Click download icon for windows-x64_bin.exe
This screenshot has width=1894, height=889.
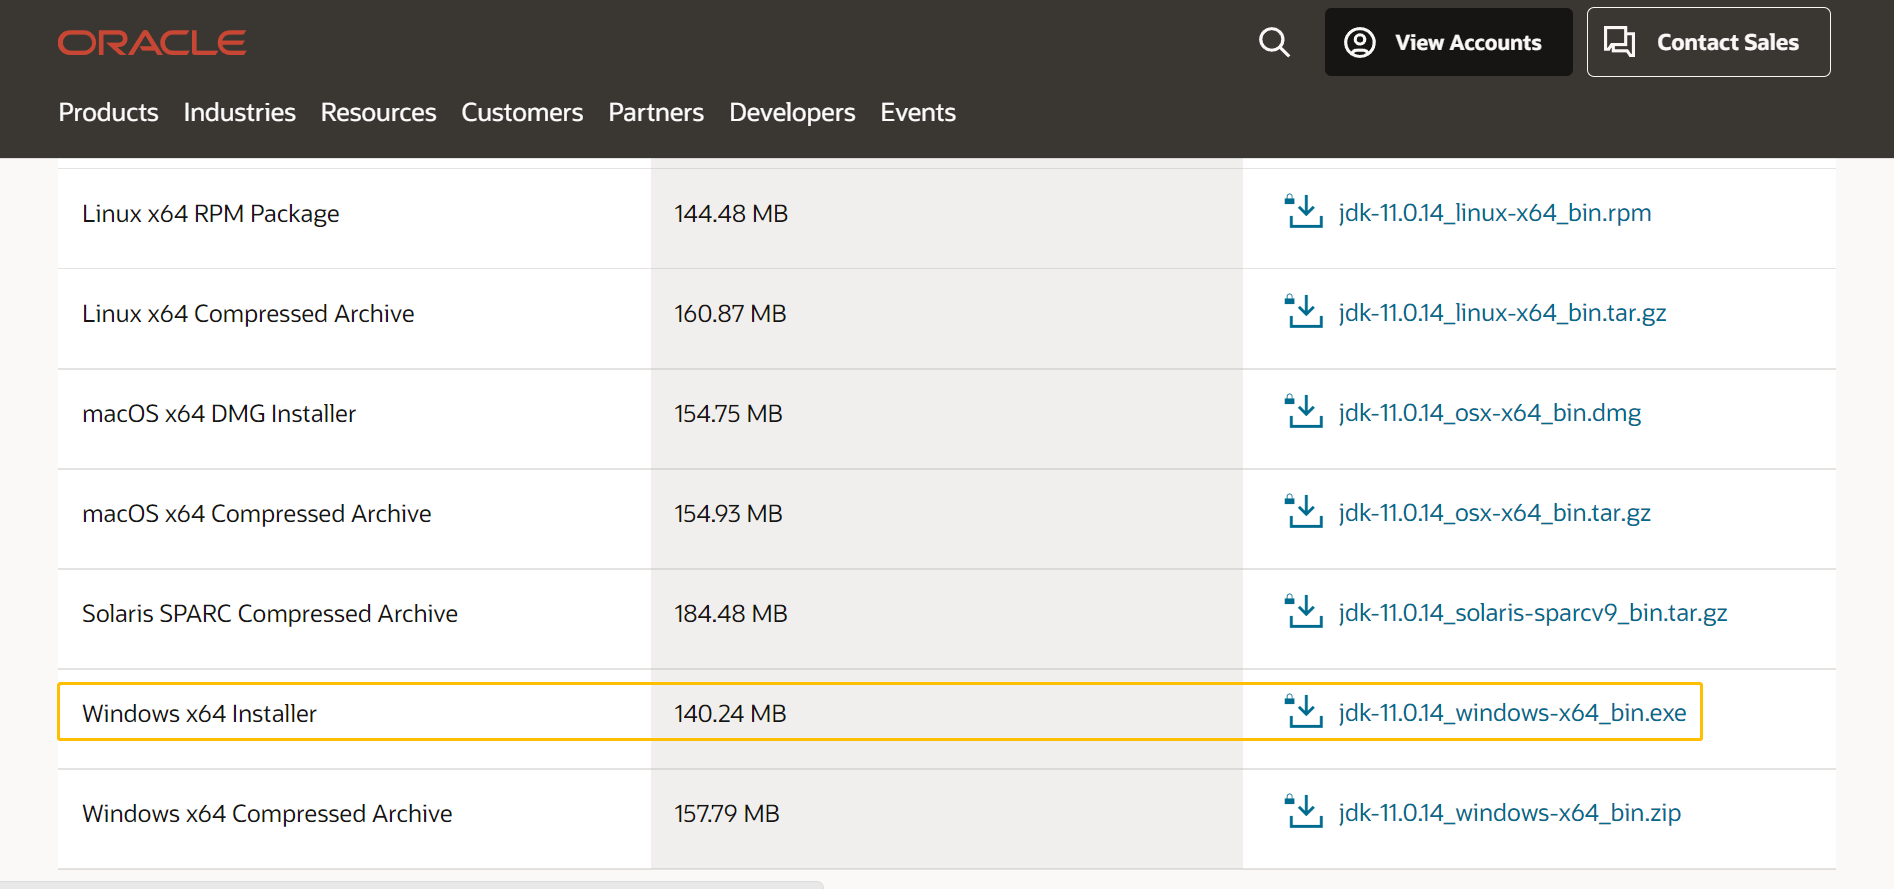click(1303, 711)
